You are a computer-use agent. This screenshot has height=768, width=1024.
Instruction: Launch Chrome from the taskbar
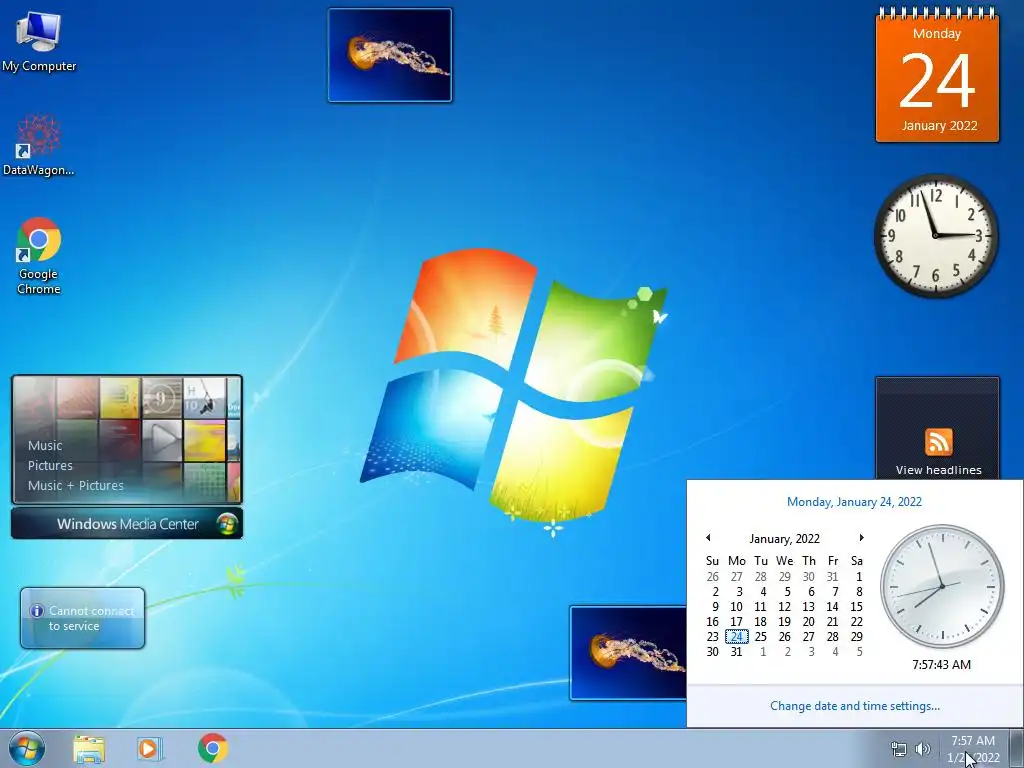(213, 748)
